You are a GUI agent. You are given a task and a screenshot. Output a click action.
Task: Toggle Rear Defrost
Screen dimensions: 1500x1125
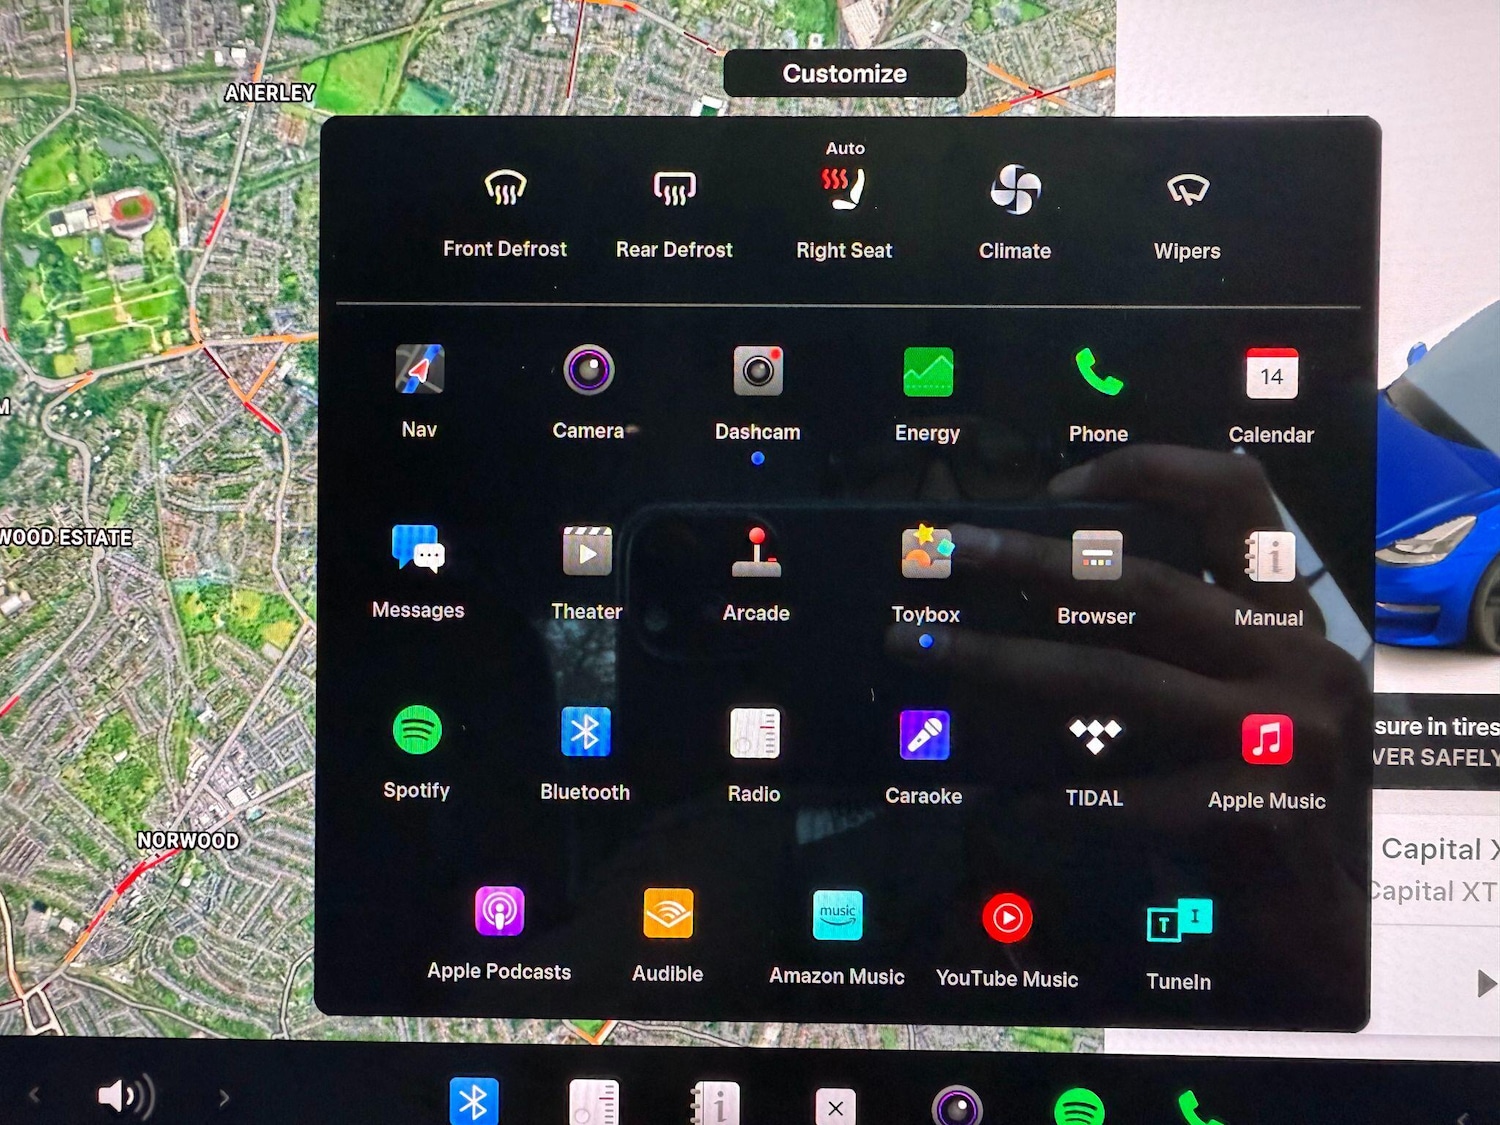click(674, 189)
